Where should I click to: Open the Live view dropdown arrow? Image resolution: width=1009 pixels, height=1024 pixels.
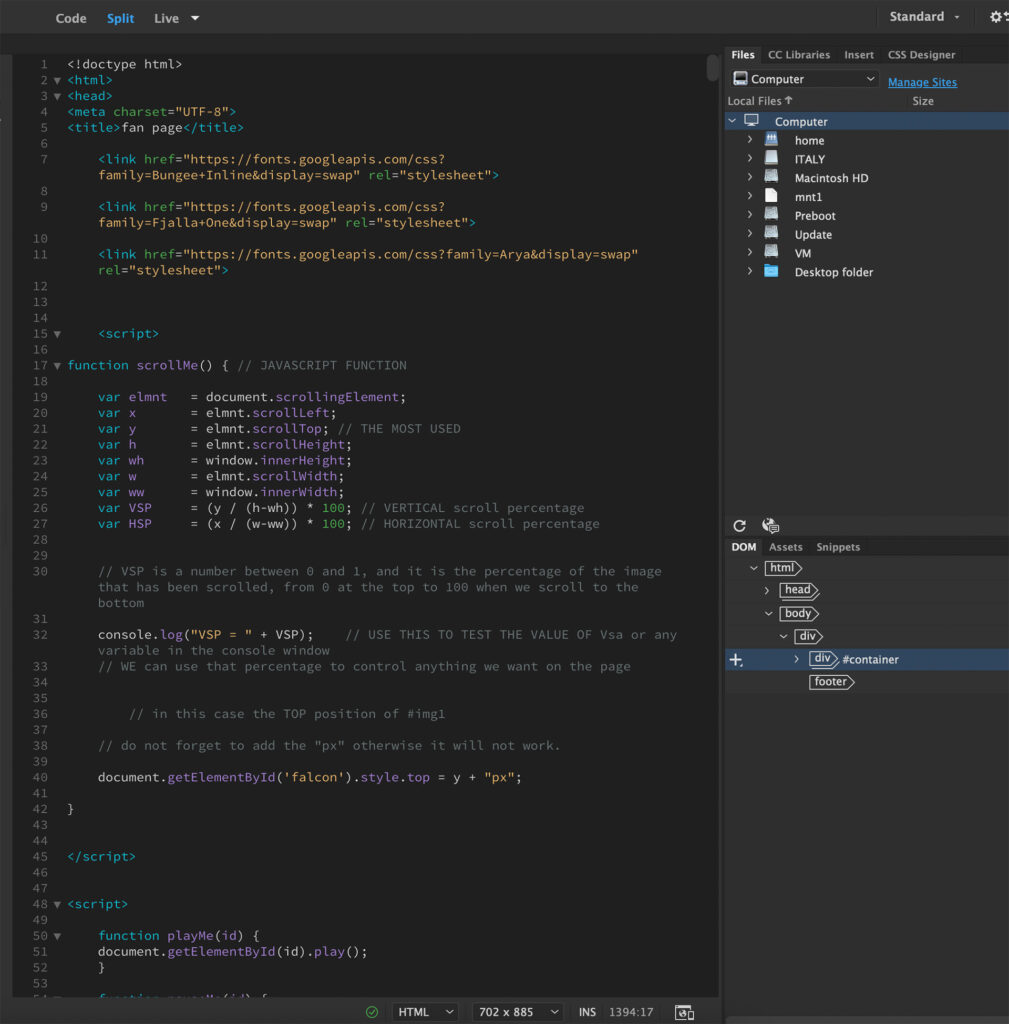coord(196,17)
